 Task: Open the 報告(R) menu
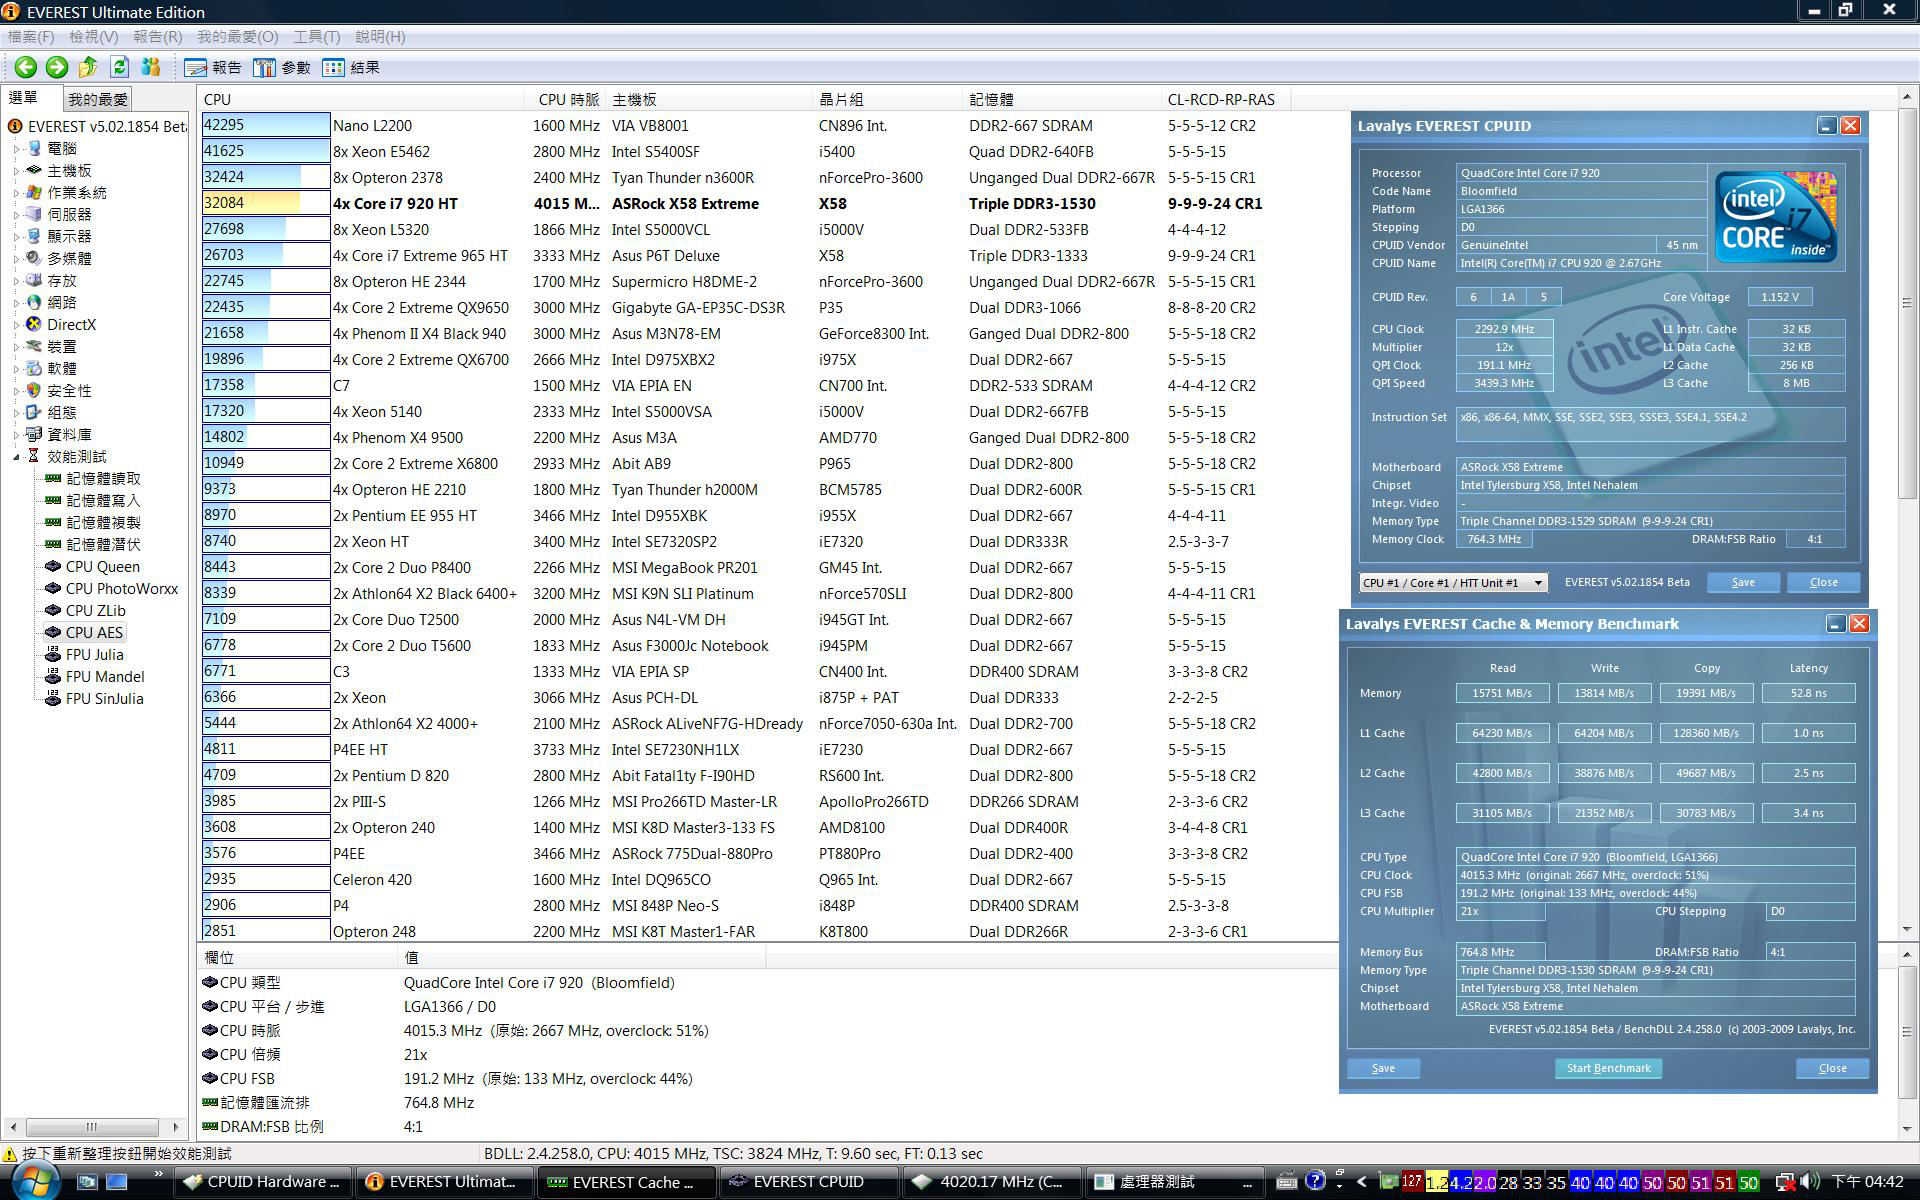(158, 36)
